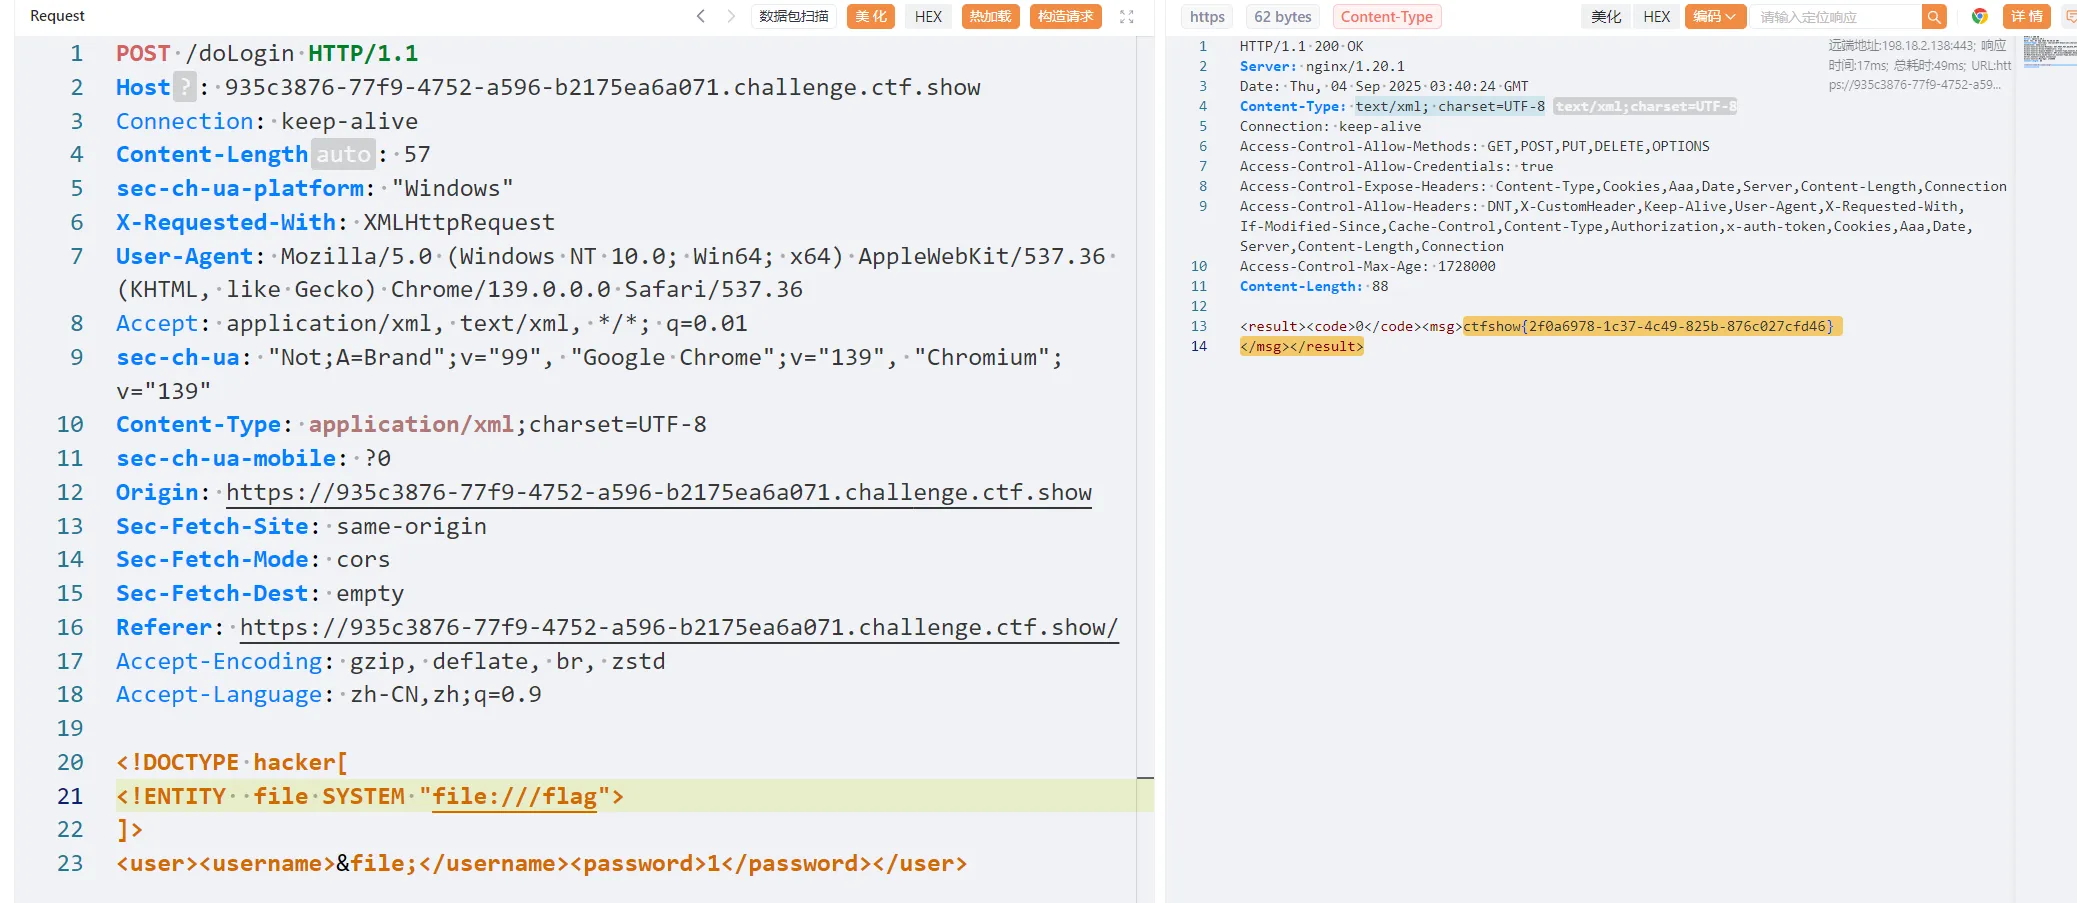Viewport: 2077px width, 903px height.
Task: Click the 热加载 hot reload button
Action: coord(990,16)
